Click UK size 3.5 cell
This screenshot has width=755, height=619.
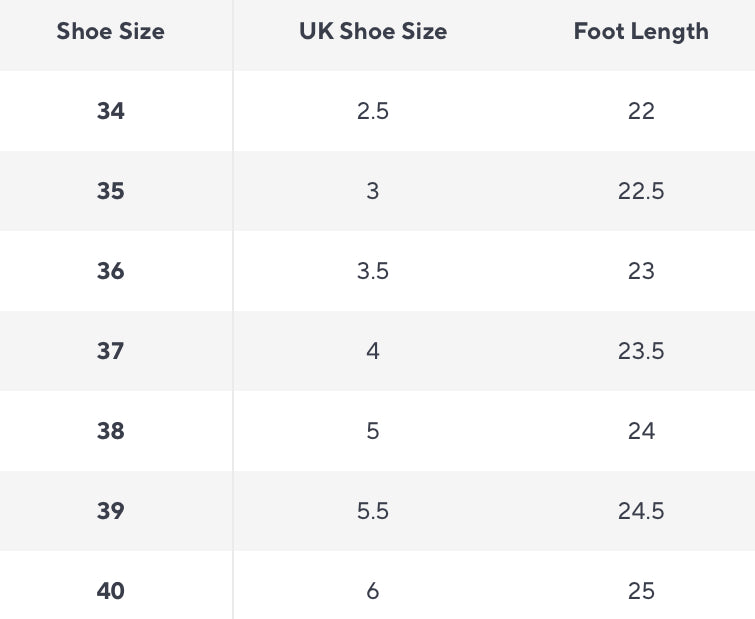(373, 271)
